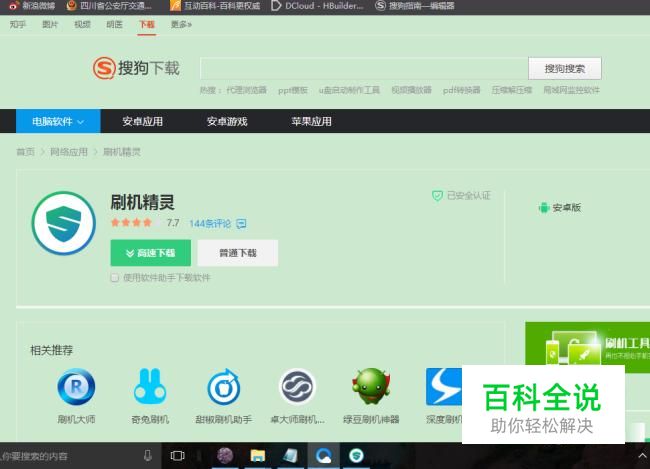Select the 图片 top nav item
This screenshot has width=650, height=469.
pyautogui.click(x=50, y=24)
